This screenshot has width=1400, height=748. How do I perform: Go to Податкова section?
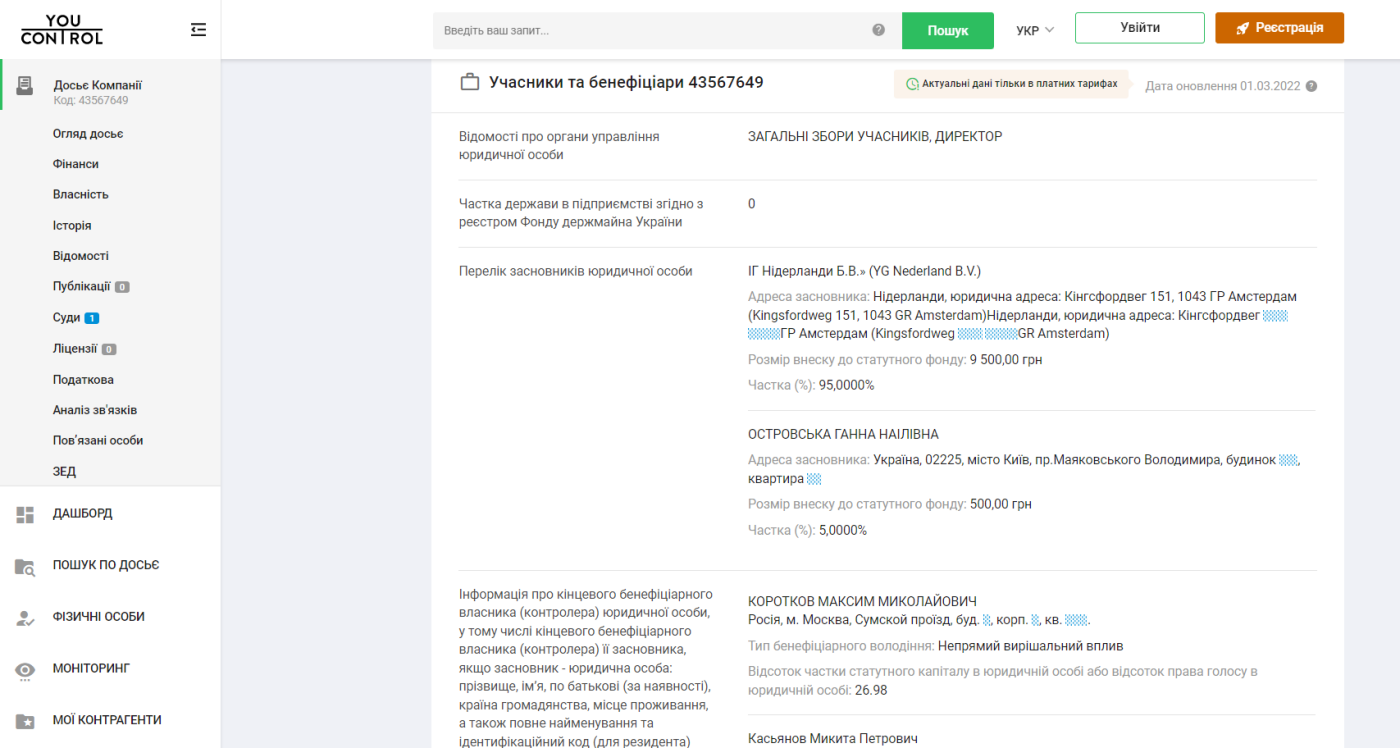[83, 380]
